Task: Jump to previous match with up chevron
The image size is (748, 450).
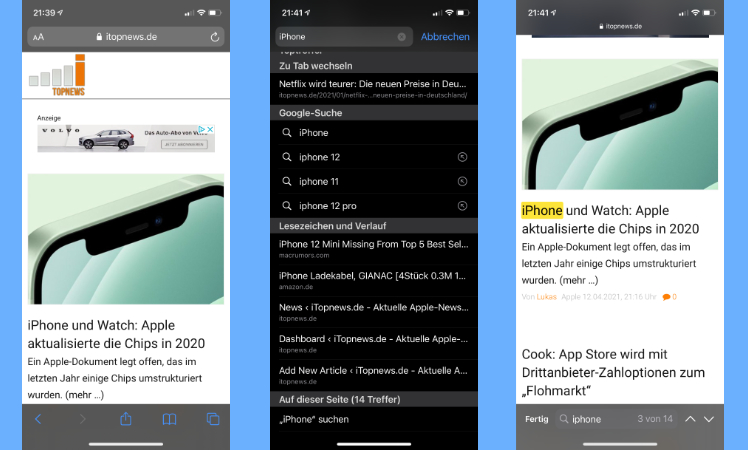Action: [689, 419]
